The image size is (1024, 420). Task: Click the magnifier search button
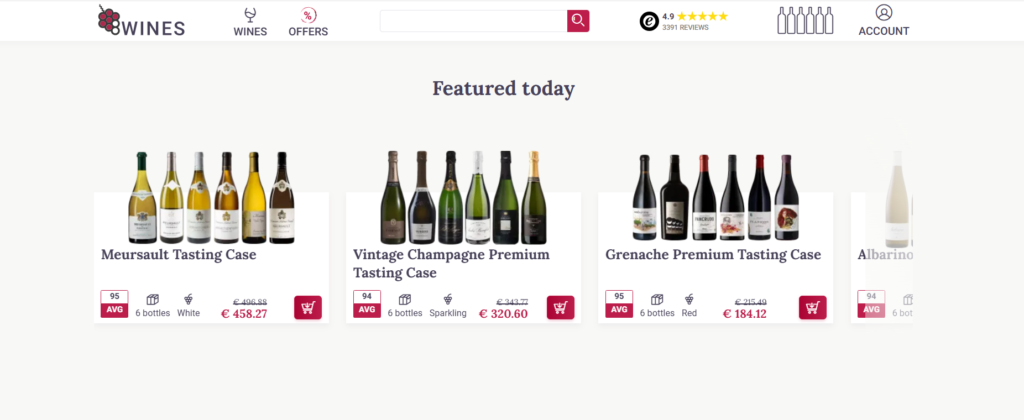coord(578,21)
